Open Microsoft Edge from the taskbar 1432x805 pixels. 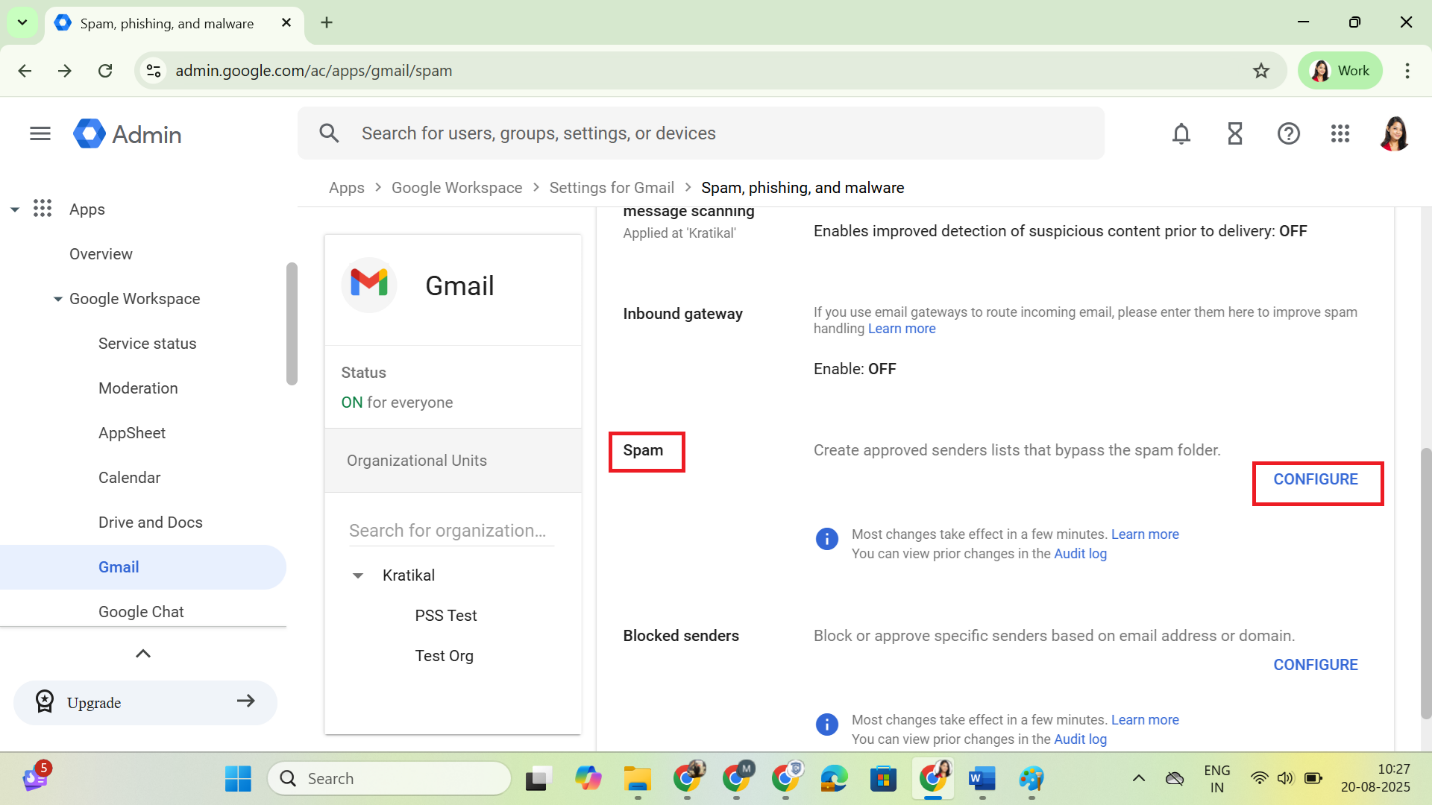point(834,778)
